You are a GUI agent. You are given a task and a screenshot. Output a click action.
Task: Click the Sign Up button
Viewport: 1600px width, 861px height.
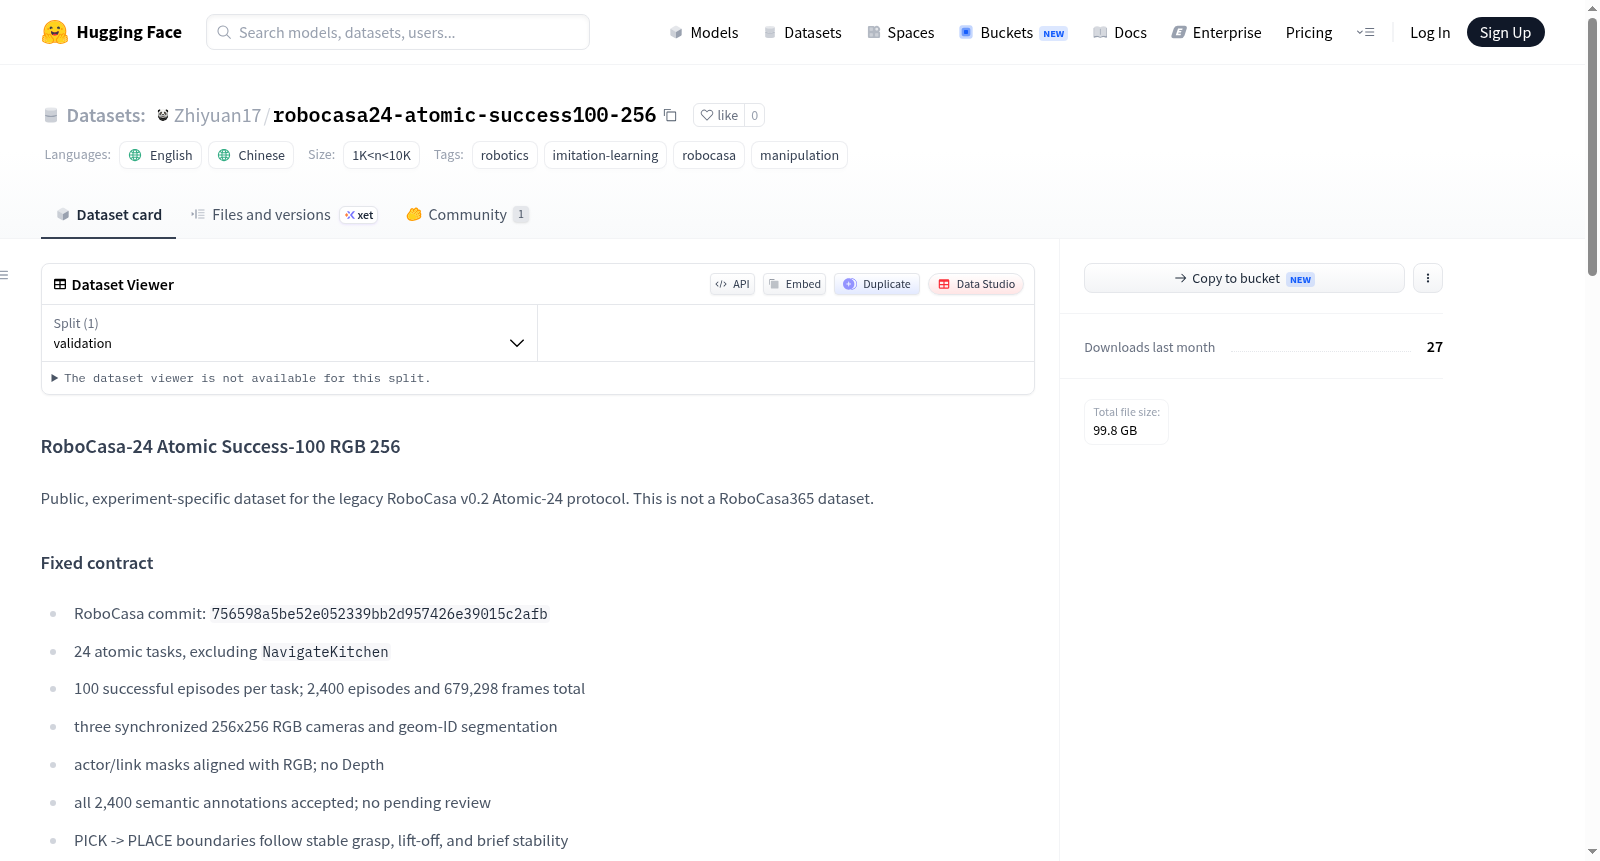pyautogui.click(x=1505, y=32)
